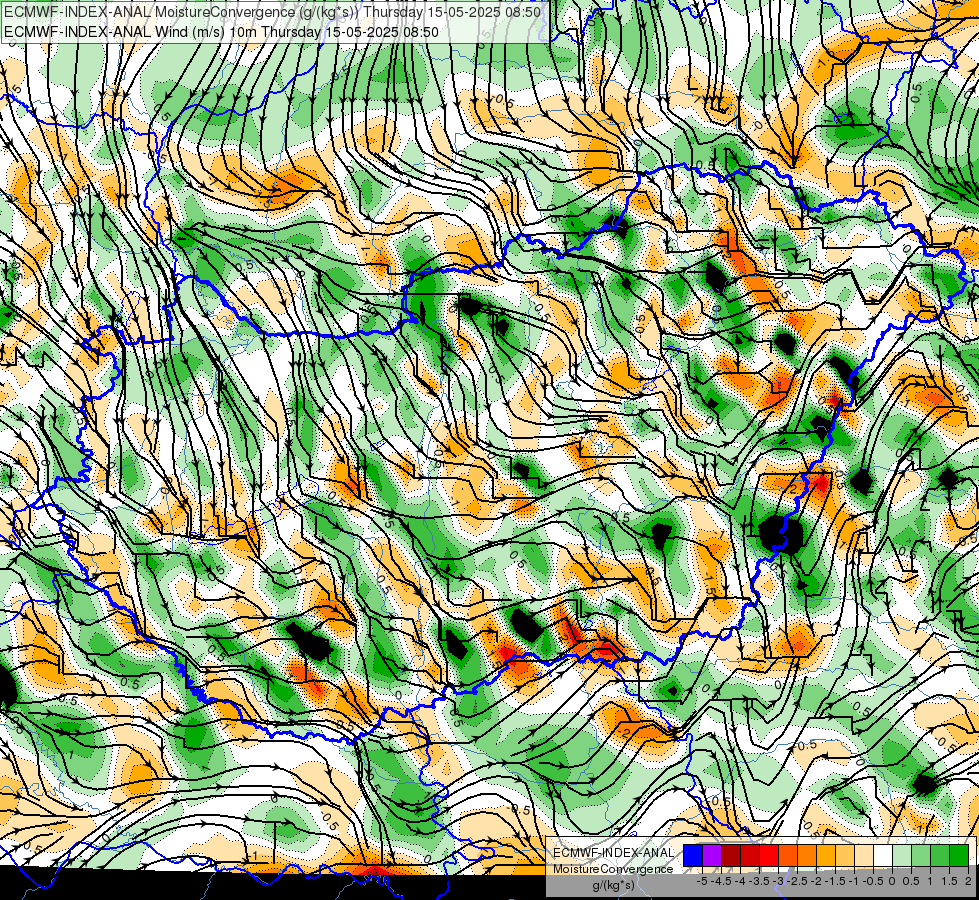The height and width of the screenshot is (900, 979).
Task: Click the MoistureConvergence title line at top
Action: (272, 12)
